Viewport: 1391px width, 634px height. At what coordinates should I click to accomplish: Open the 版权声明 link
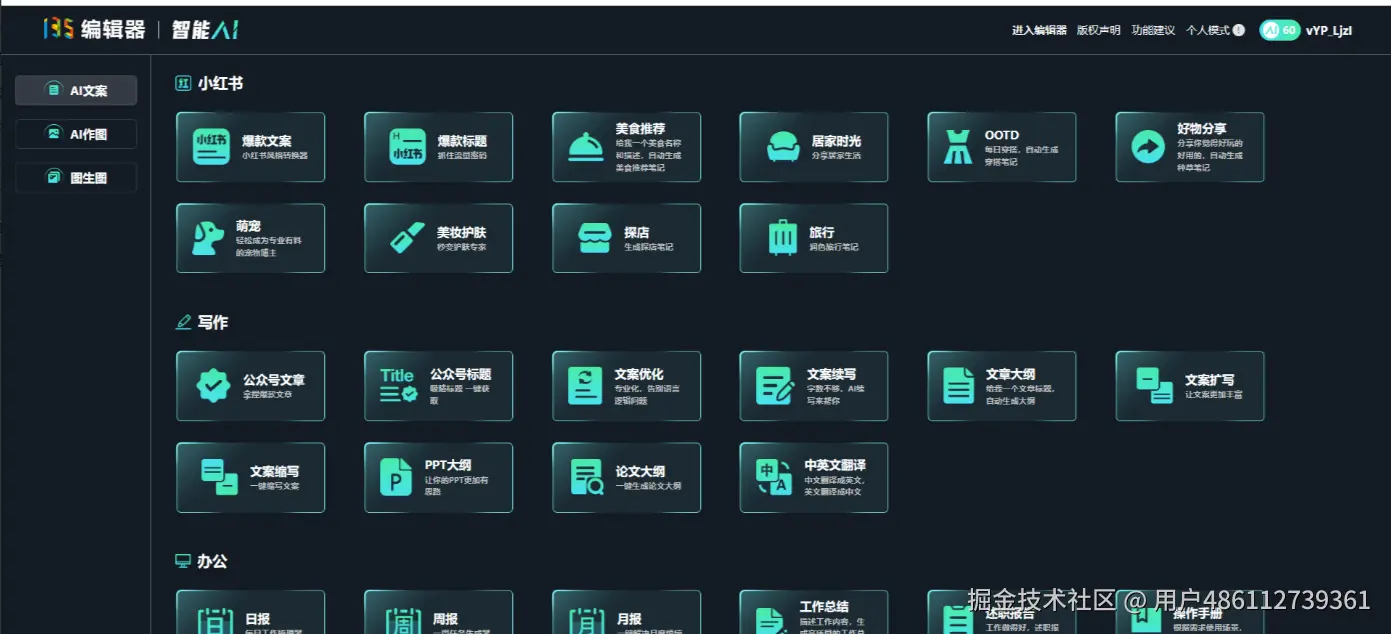click(1098, 30)
